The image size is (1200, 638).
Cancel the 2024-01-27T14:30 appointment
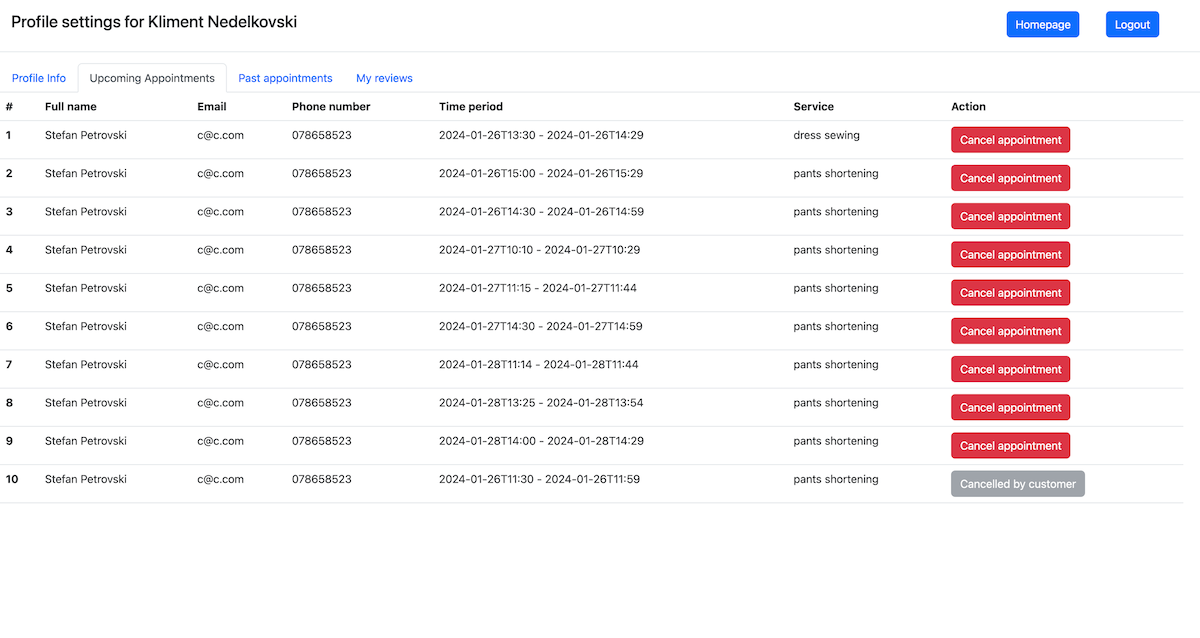click(x=1010, y=331)
